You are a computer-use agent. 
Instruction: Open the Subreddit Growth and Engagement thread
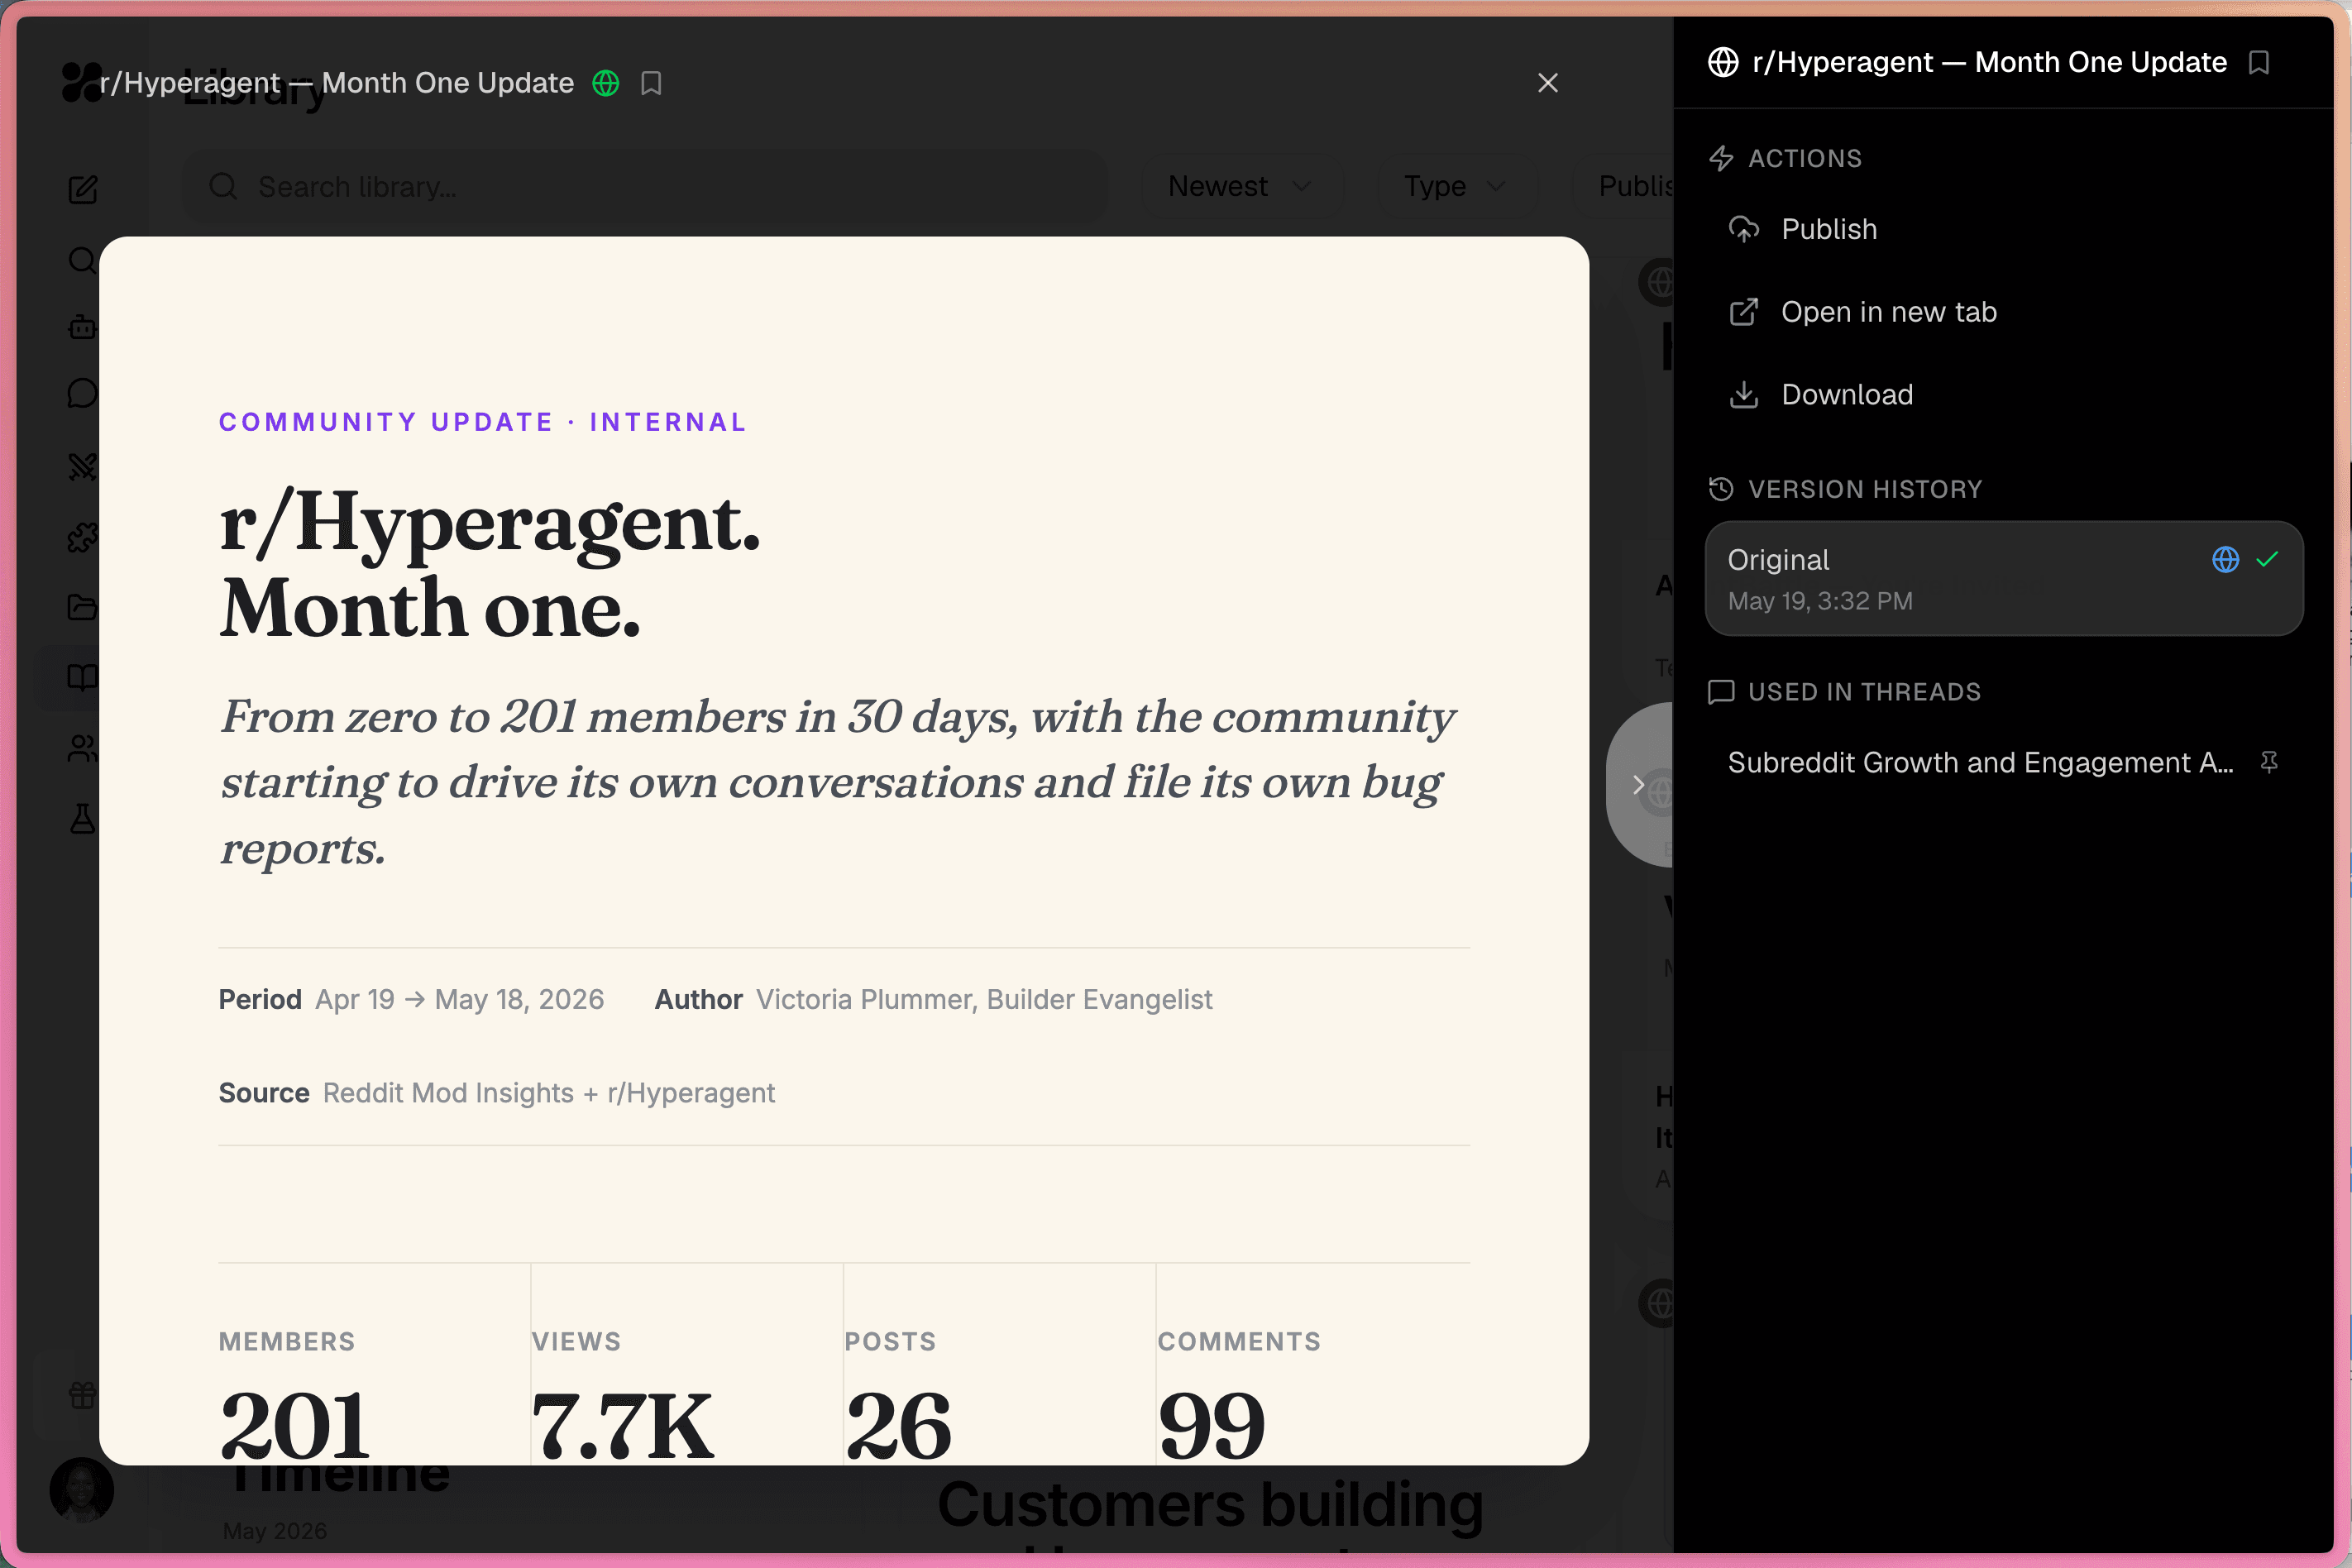[x=1981, y=763]
